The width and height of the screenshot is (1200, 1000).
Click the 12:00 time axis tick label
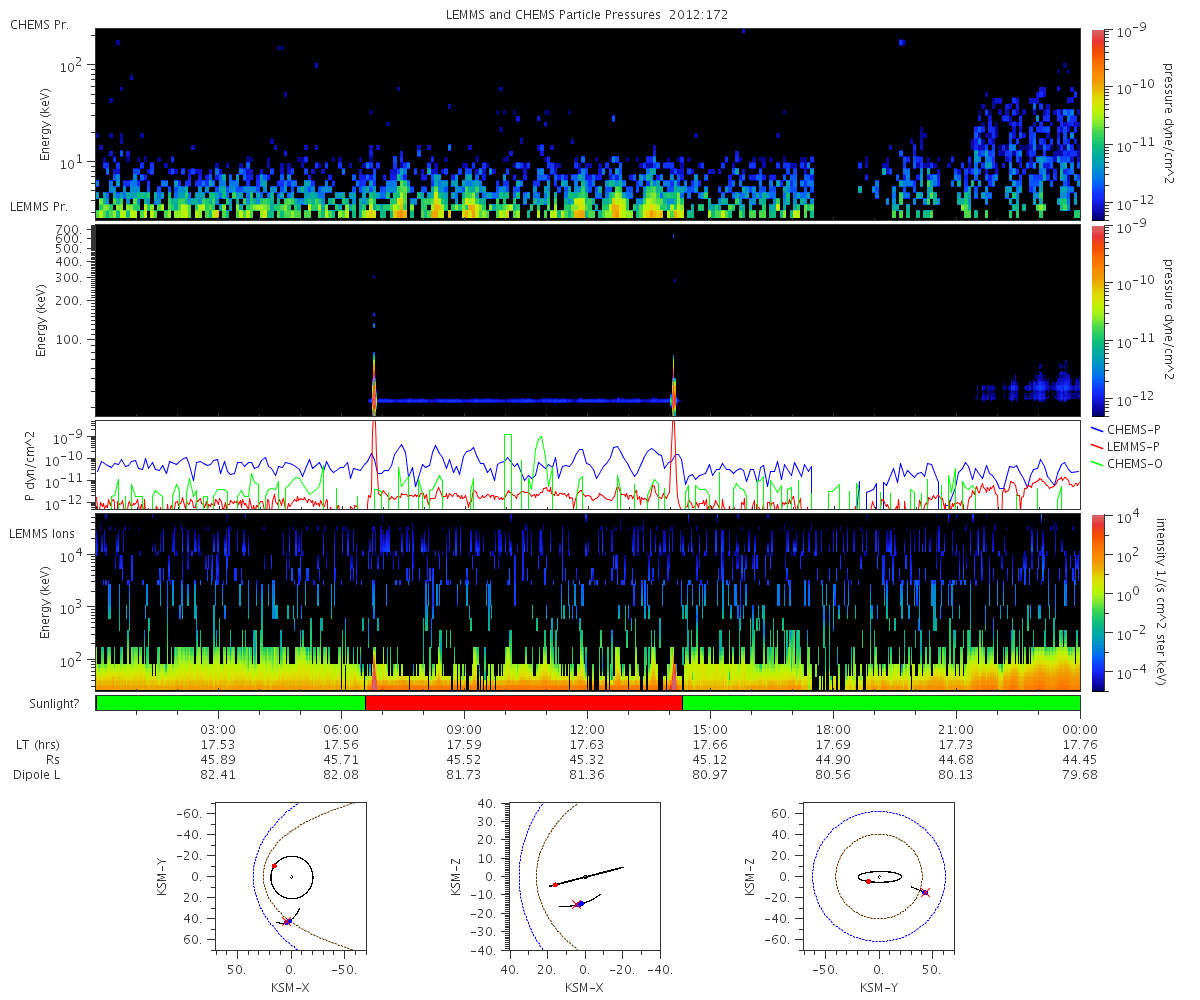pos(587,729)
